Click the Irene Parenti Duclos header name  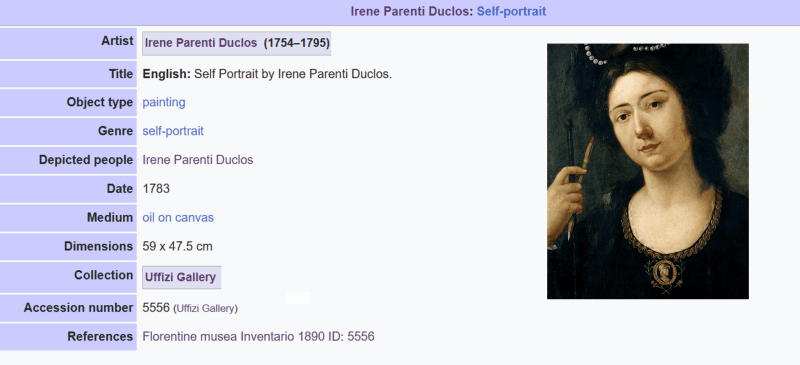point(412,11)
